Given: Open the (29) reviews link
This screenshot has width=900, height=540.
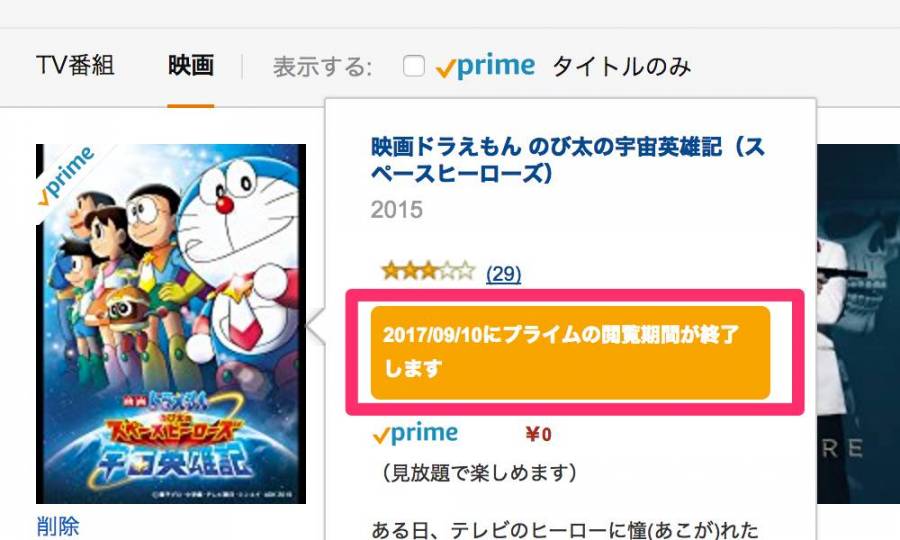Looking at the screenshot, I should click(x=503, y=274).
